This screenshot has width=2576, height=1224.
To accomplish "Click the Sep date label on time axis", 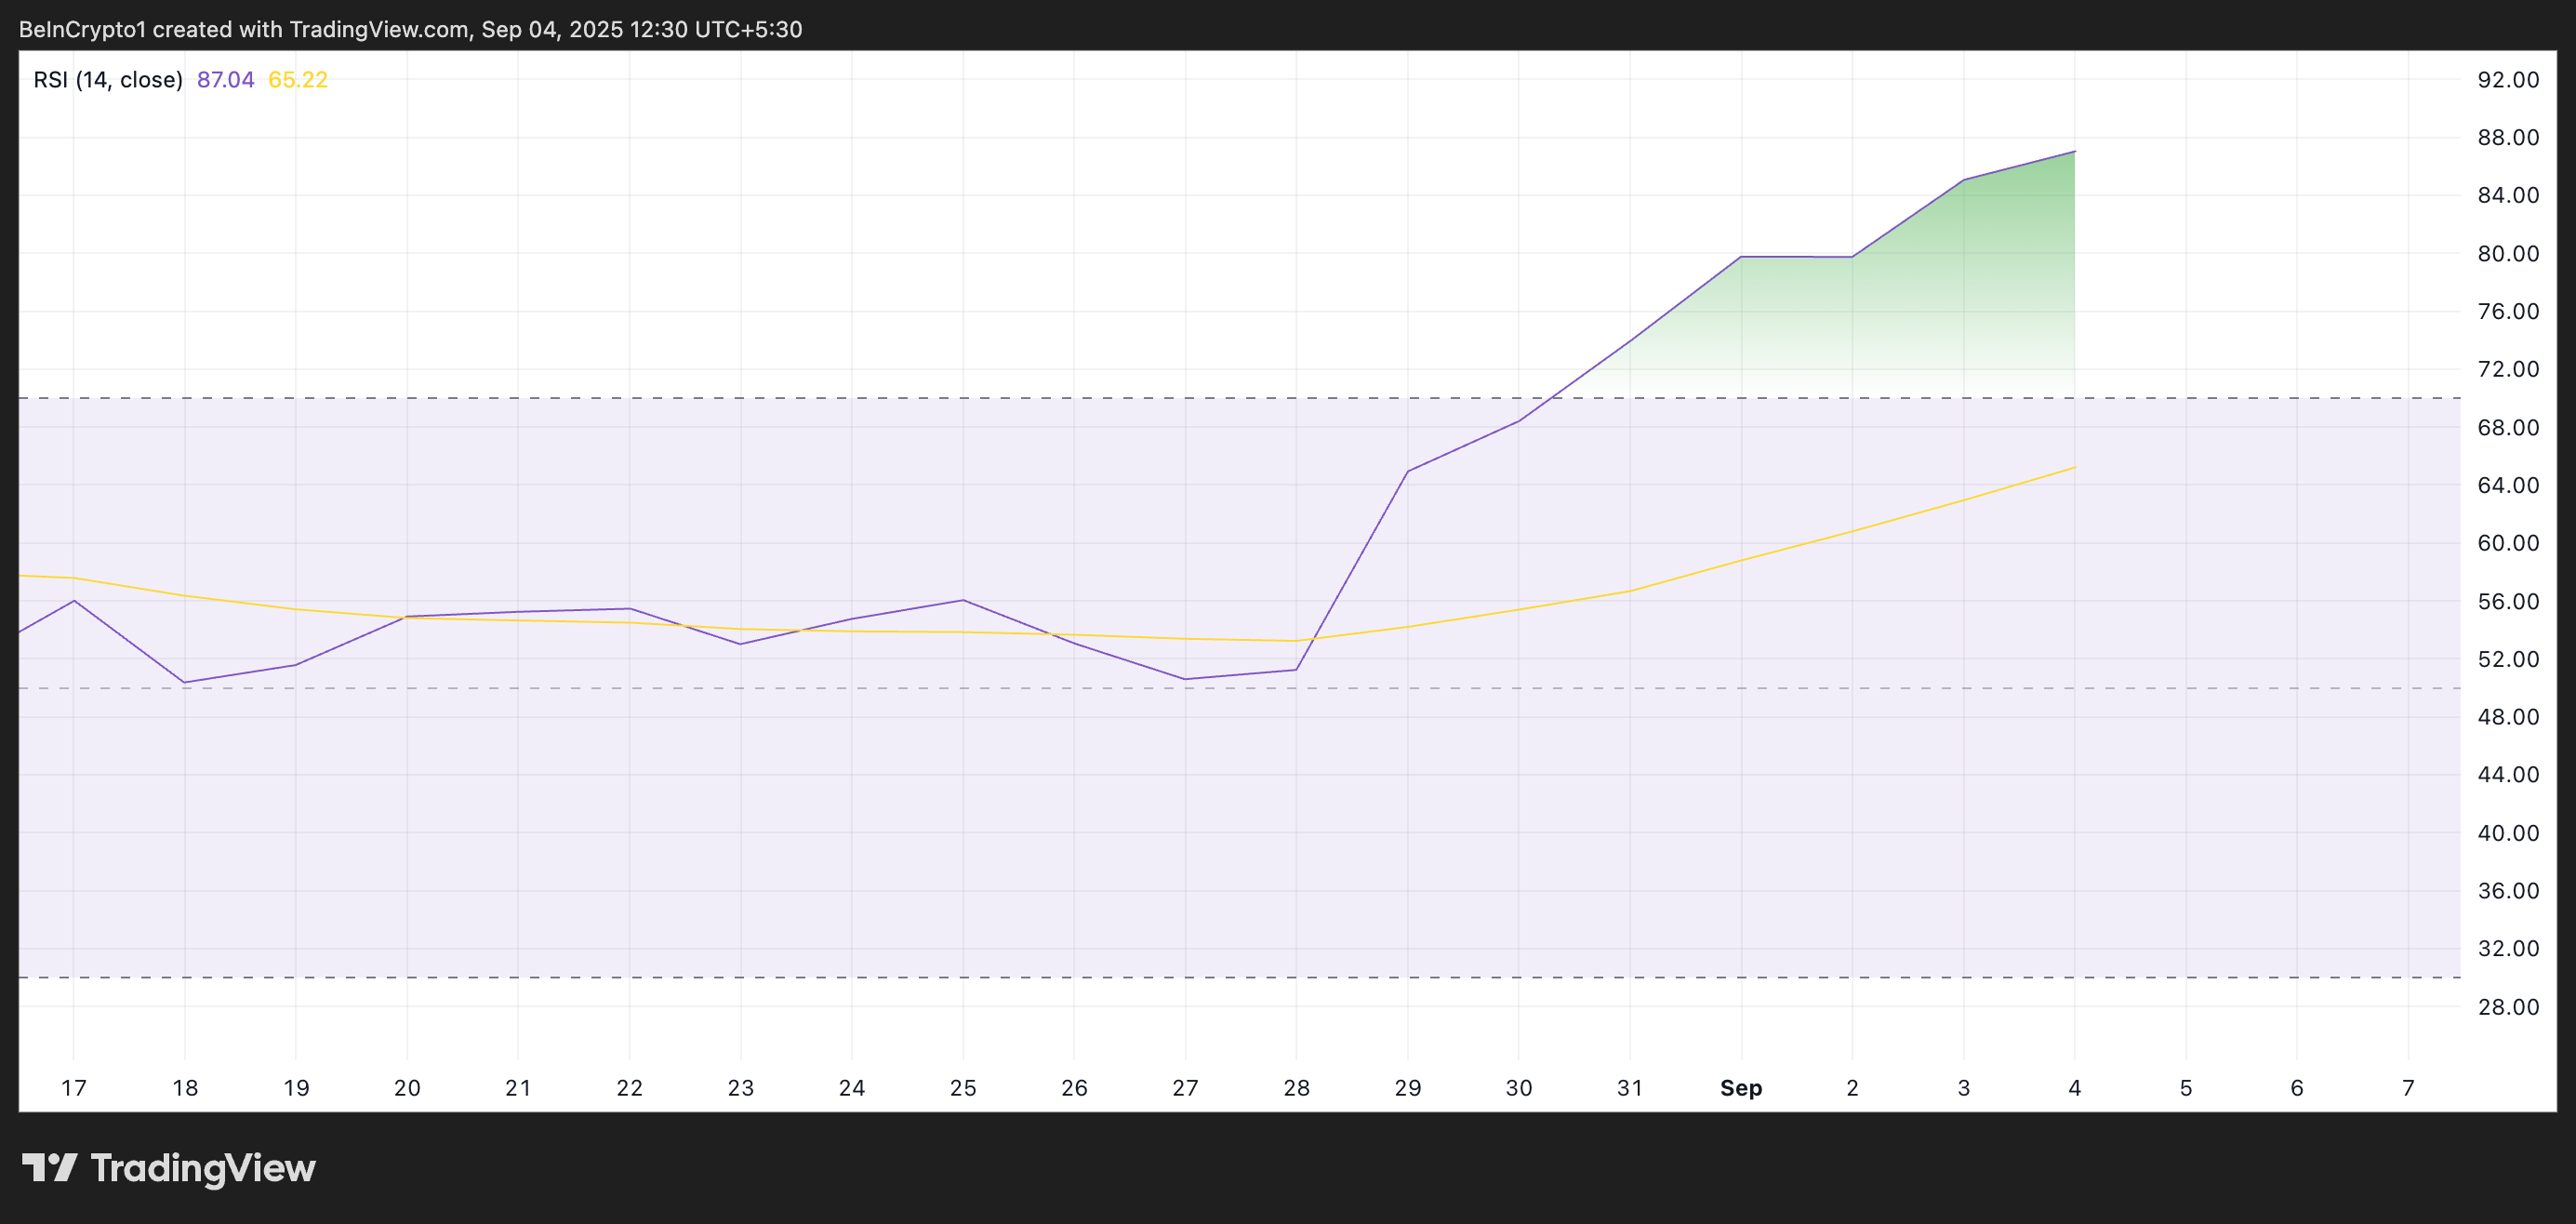I will 1740,1088.
